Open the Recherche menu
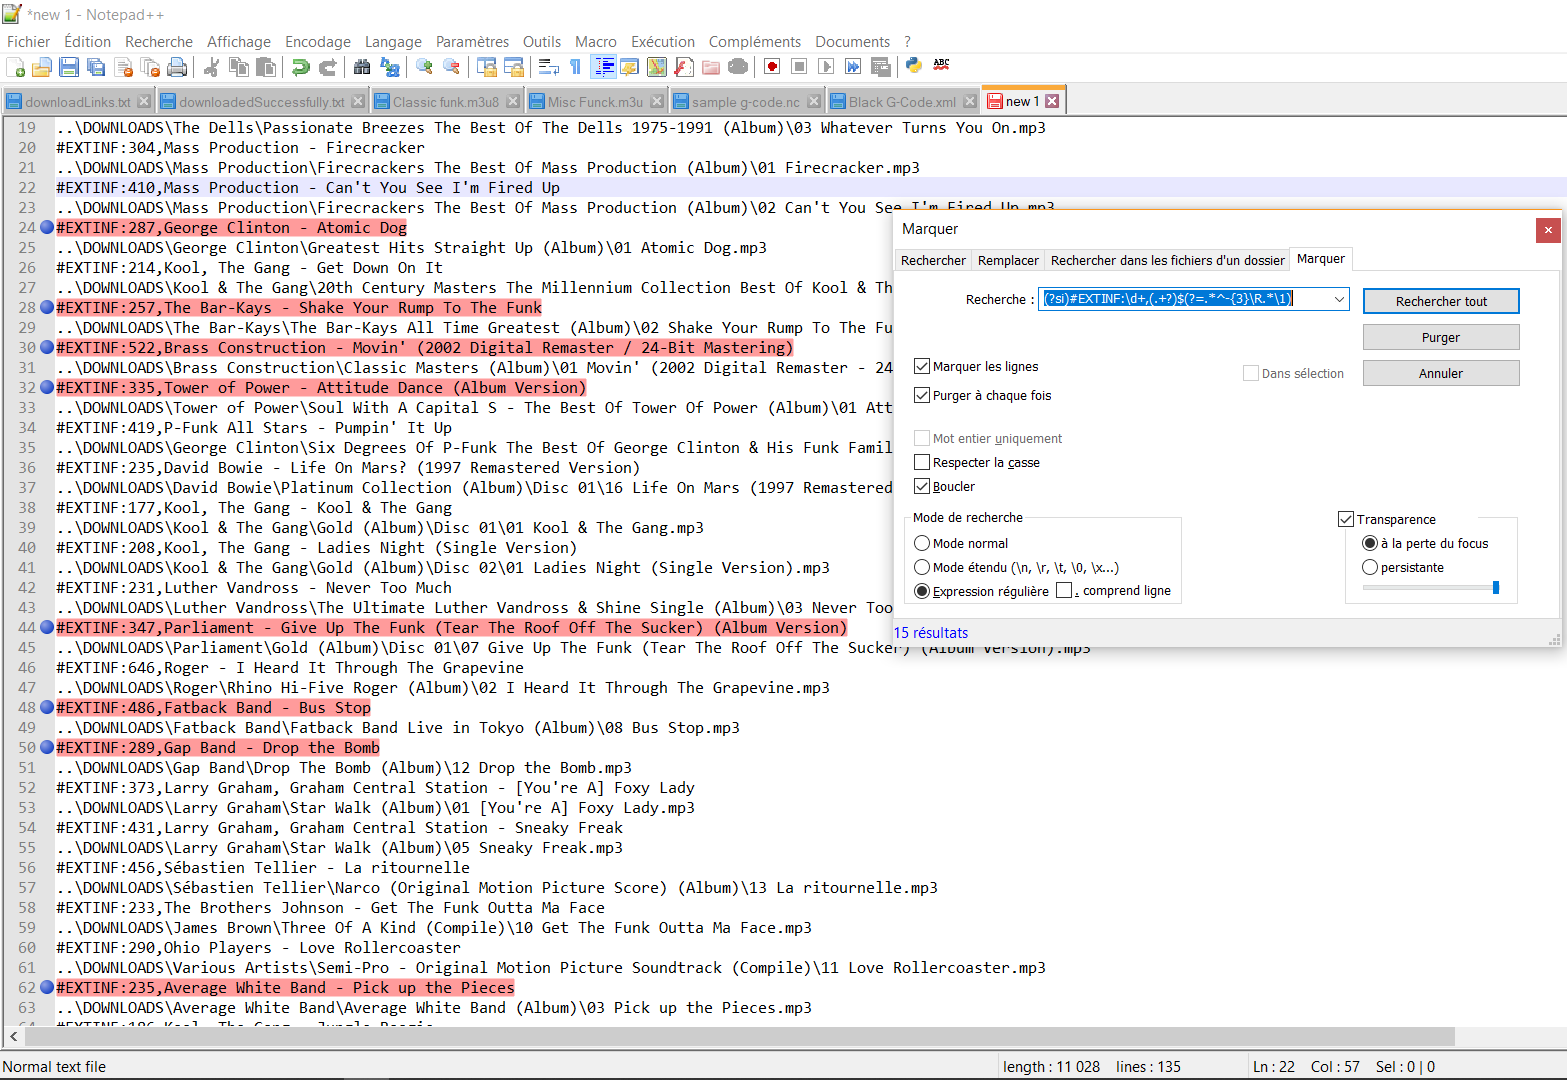Viewport: 1567px width, 1080px height. 159,42
